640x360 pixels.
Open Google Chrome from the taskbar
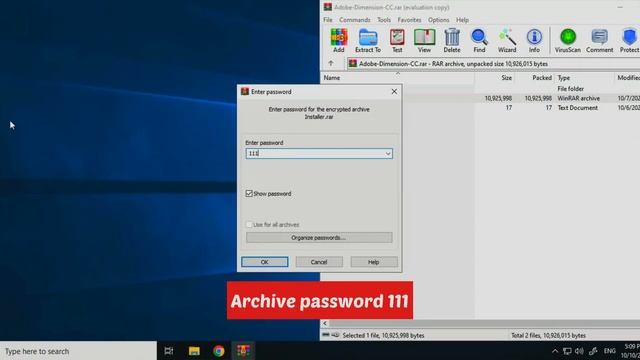coord(219,351)
